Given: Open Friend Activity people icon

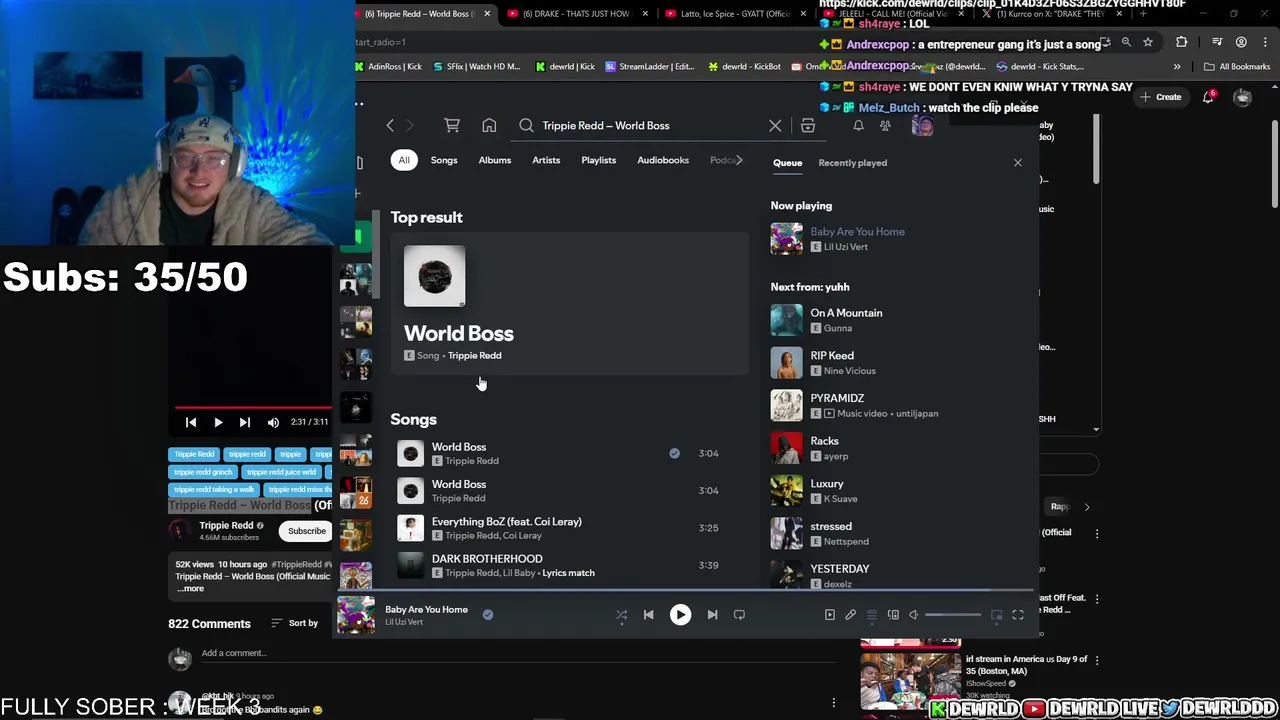Looking at the screenshot, I should [x=885, y=126].
